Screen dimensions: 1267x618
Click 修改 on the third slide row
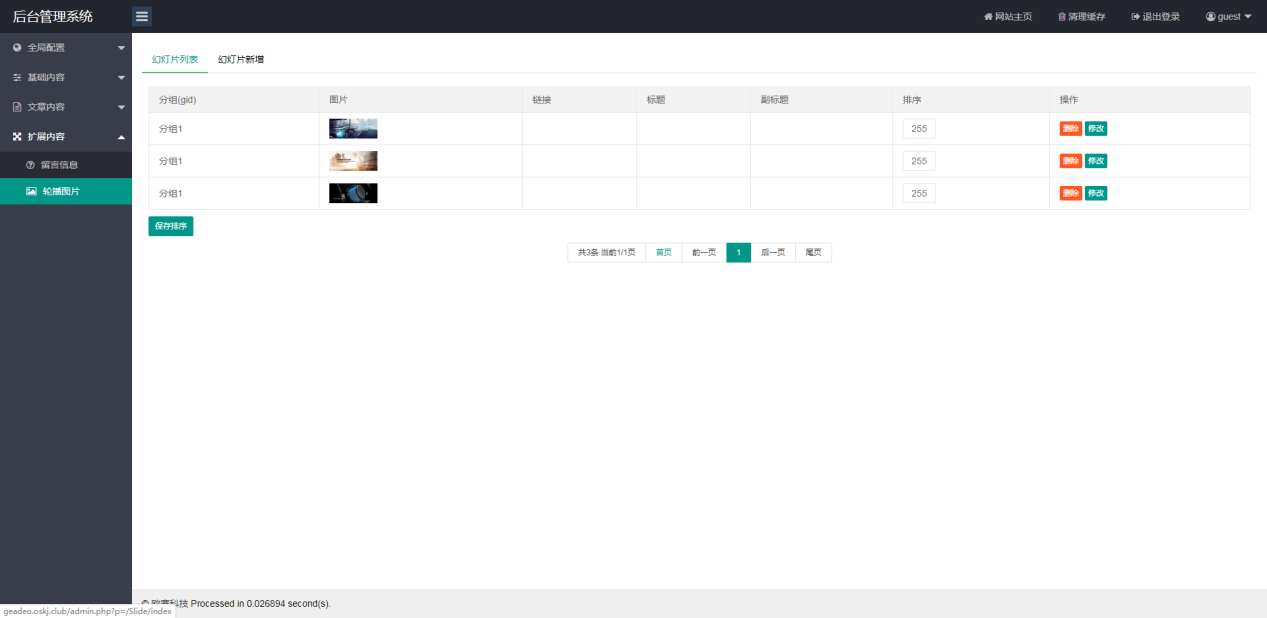click(x=1096, y=193)
